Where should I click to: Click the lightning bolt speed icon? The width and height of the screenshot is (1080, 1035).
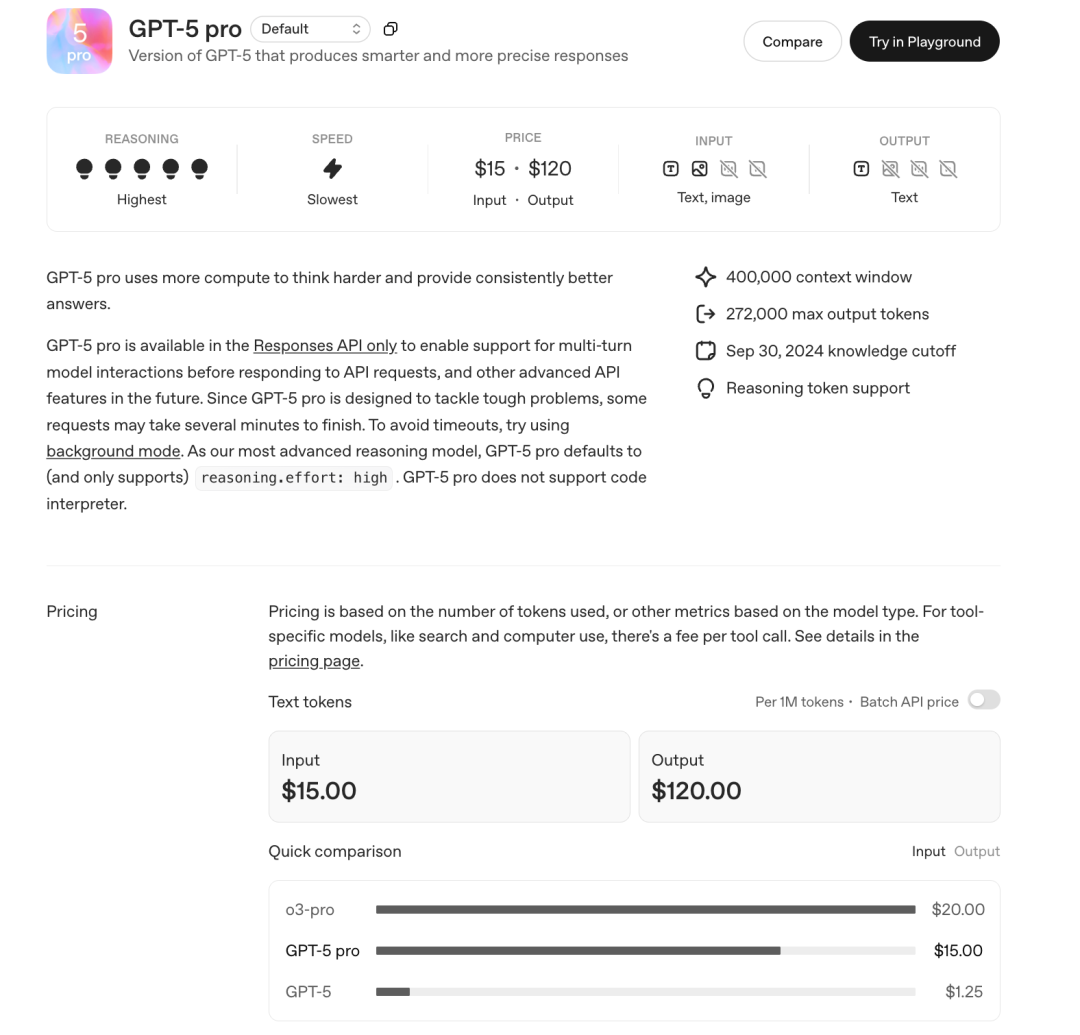[x=332, y=169]
